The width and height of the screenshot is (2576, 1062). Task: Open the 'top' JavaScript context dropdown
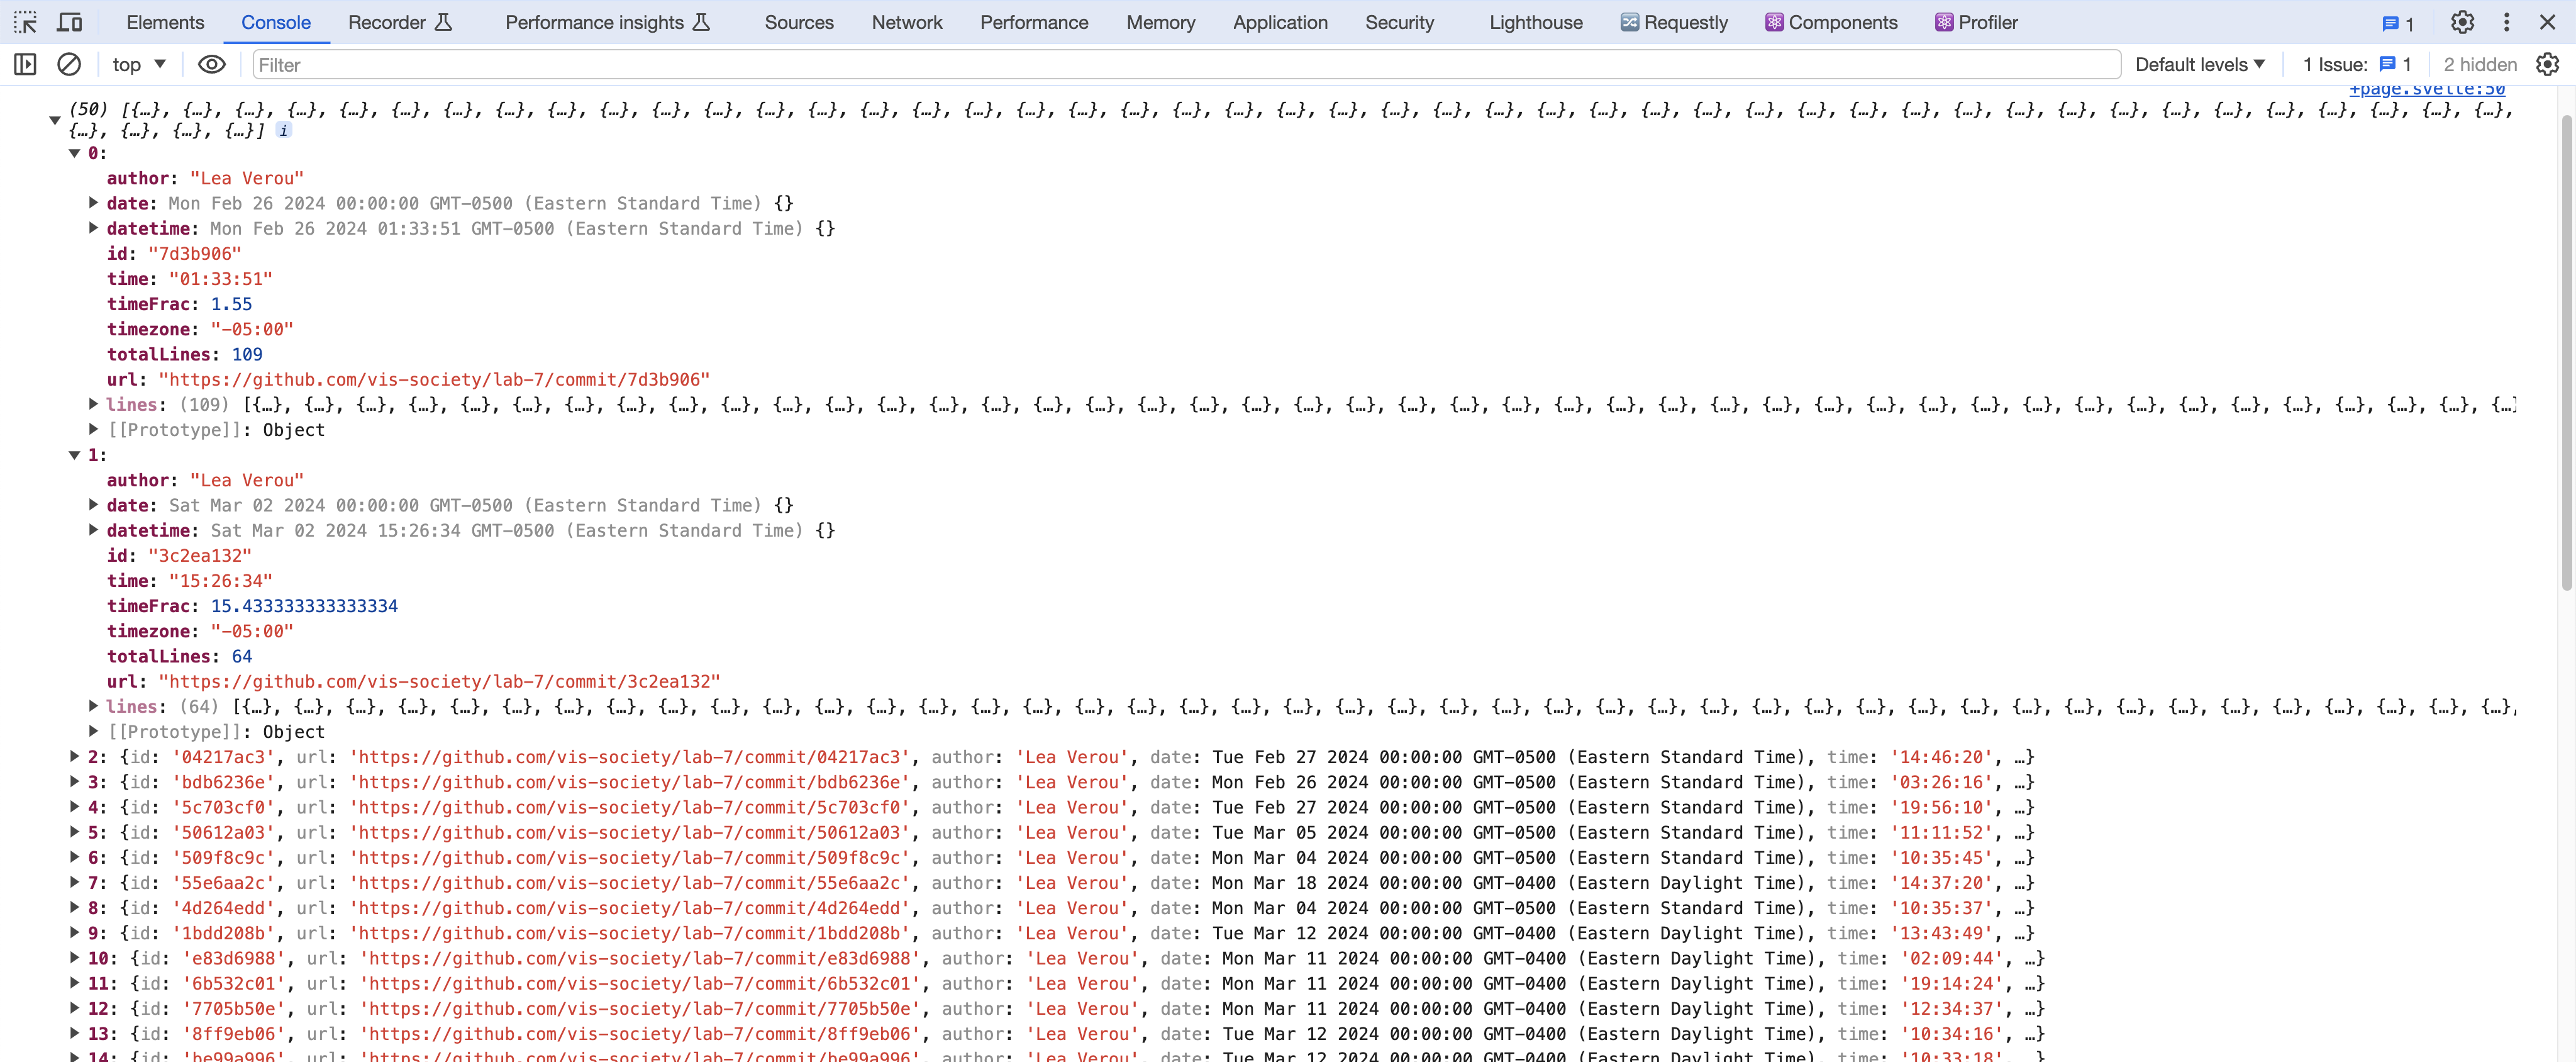point(139,65)
